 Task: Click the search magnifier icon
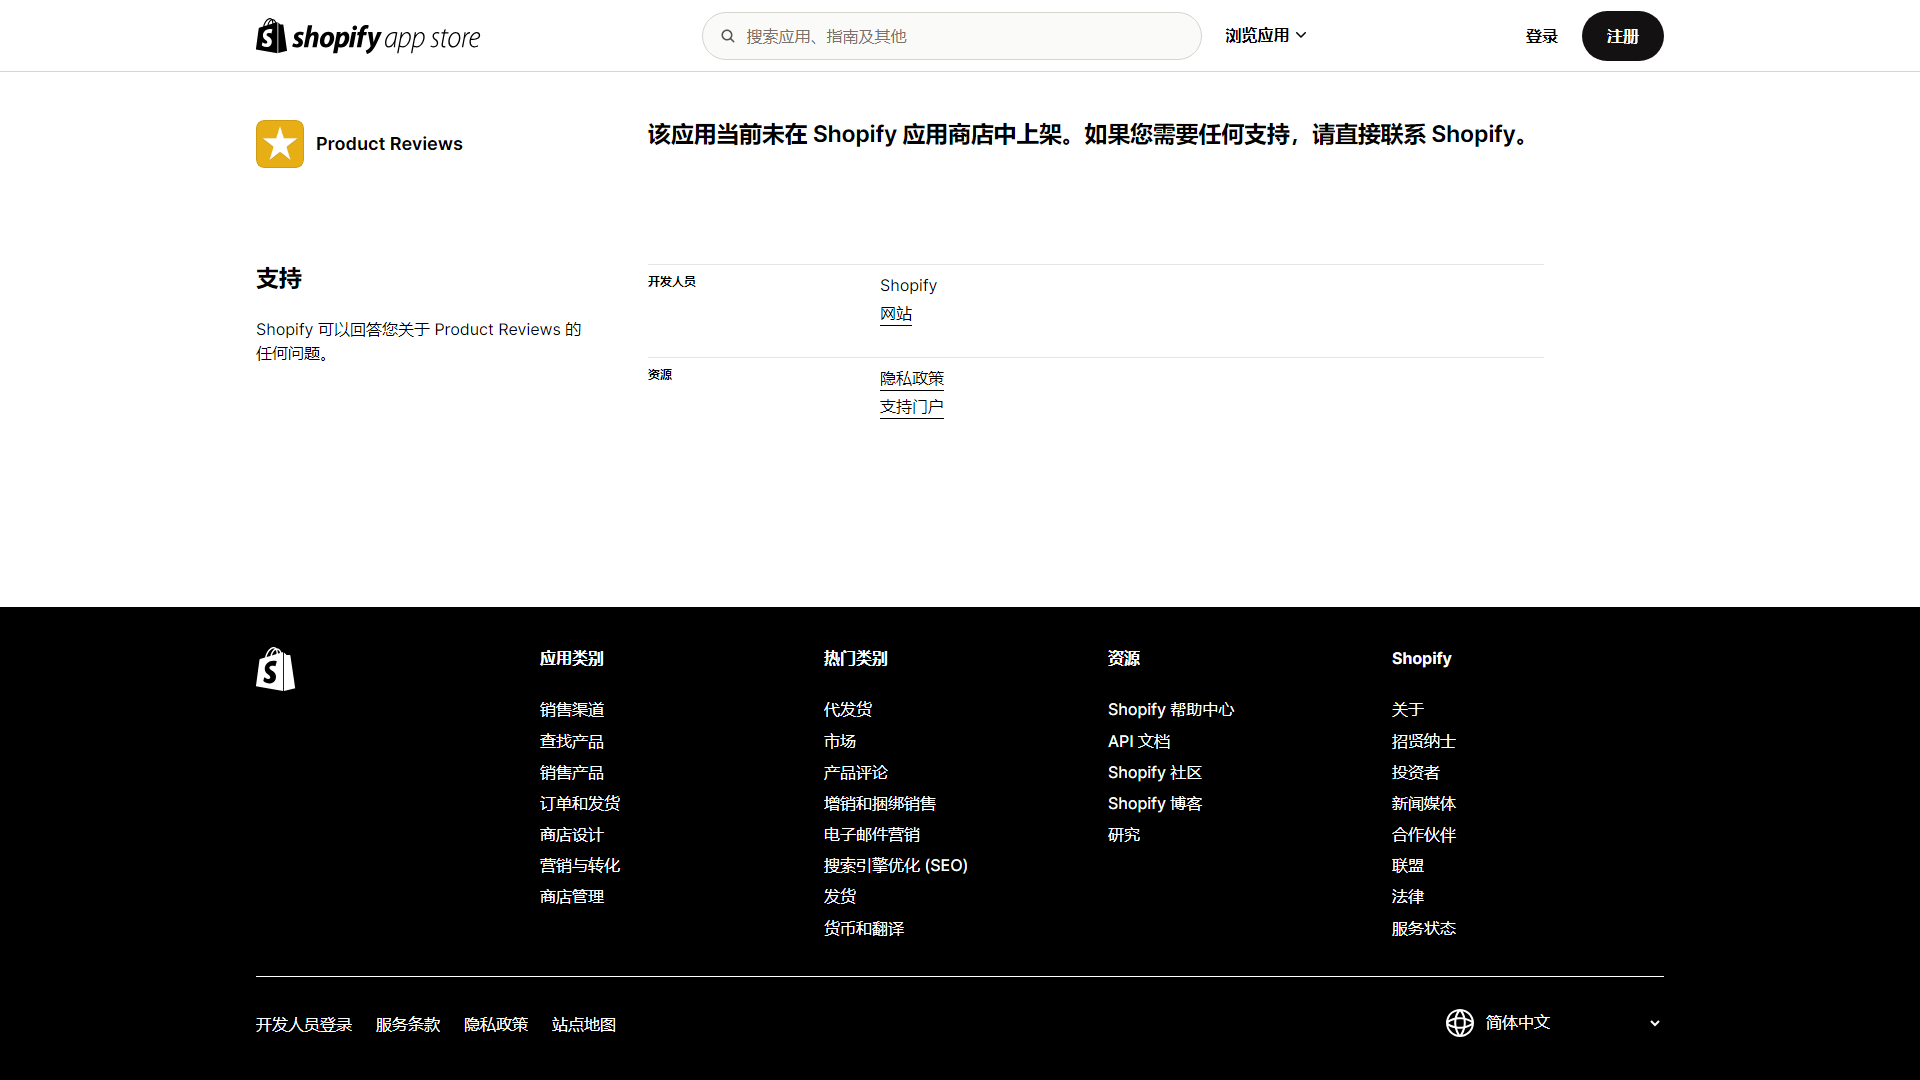(x=728, y=36)
